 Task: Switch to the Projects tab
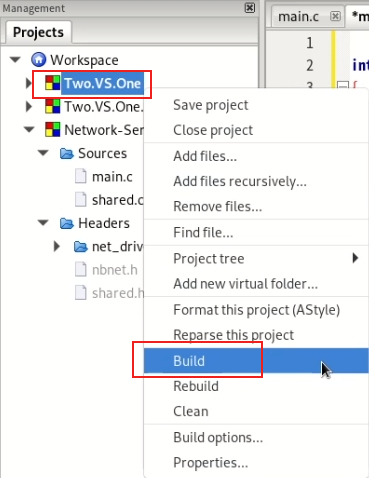[38, 32]
